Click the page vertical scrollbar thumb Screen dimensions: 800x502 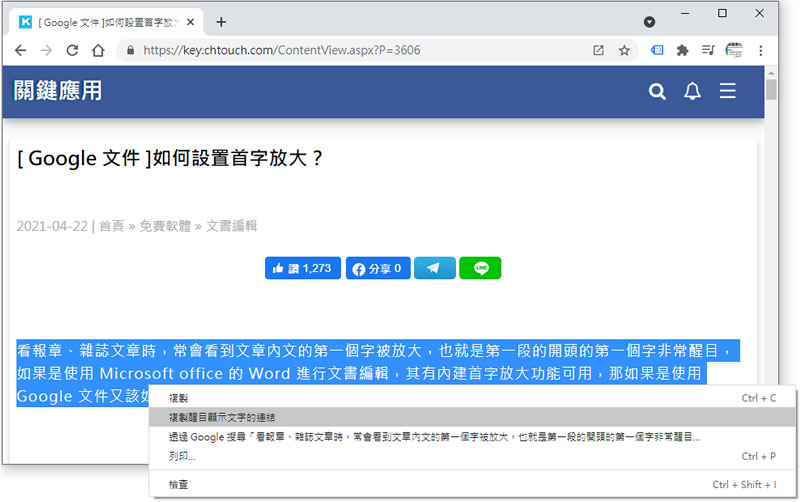coord(771,89)
